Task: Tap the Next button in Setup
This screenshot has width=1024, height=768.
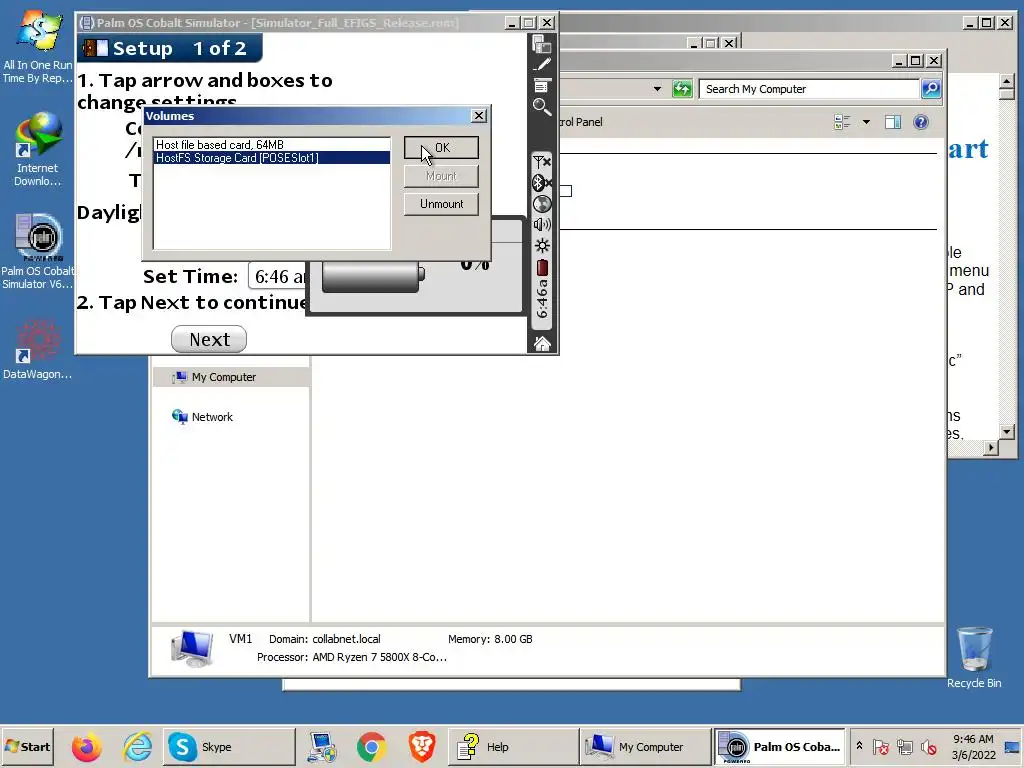Action: pos(209,339)
